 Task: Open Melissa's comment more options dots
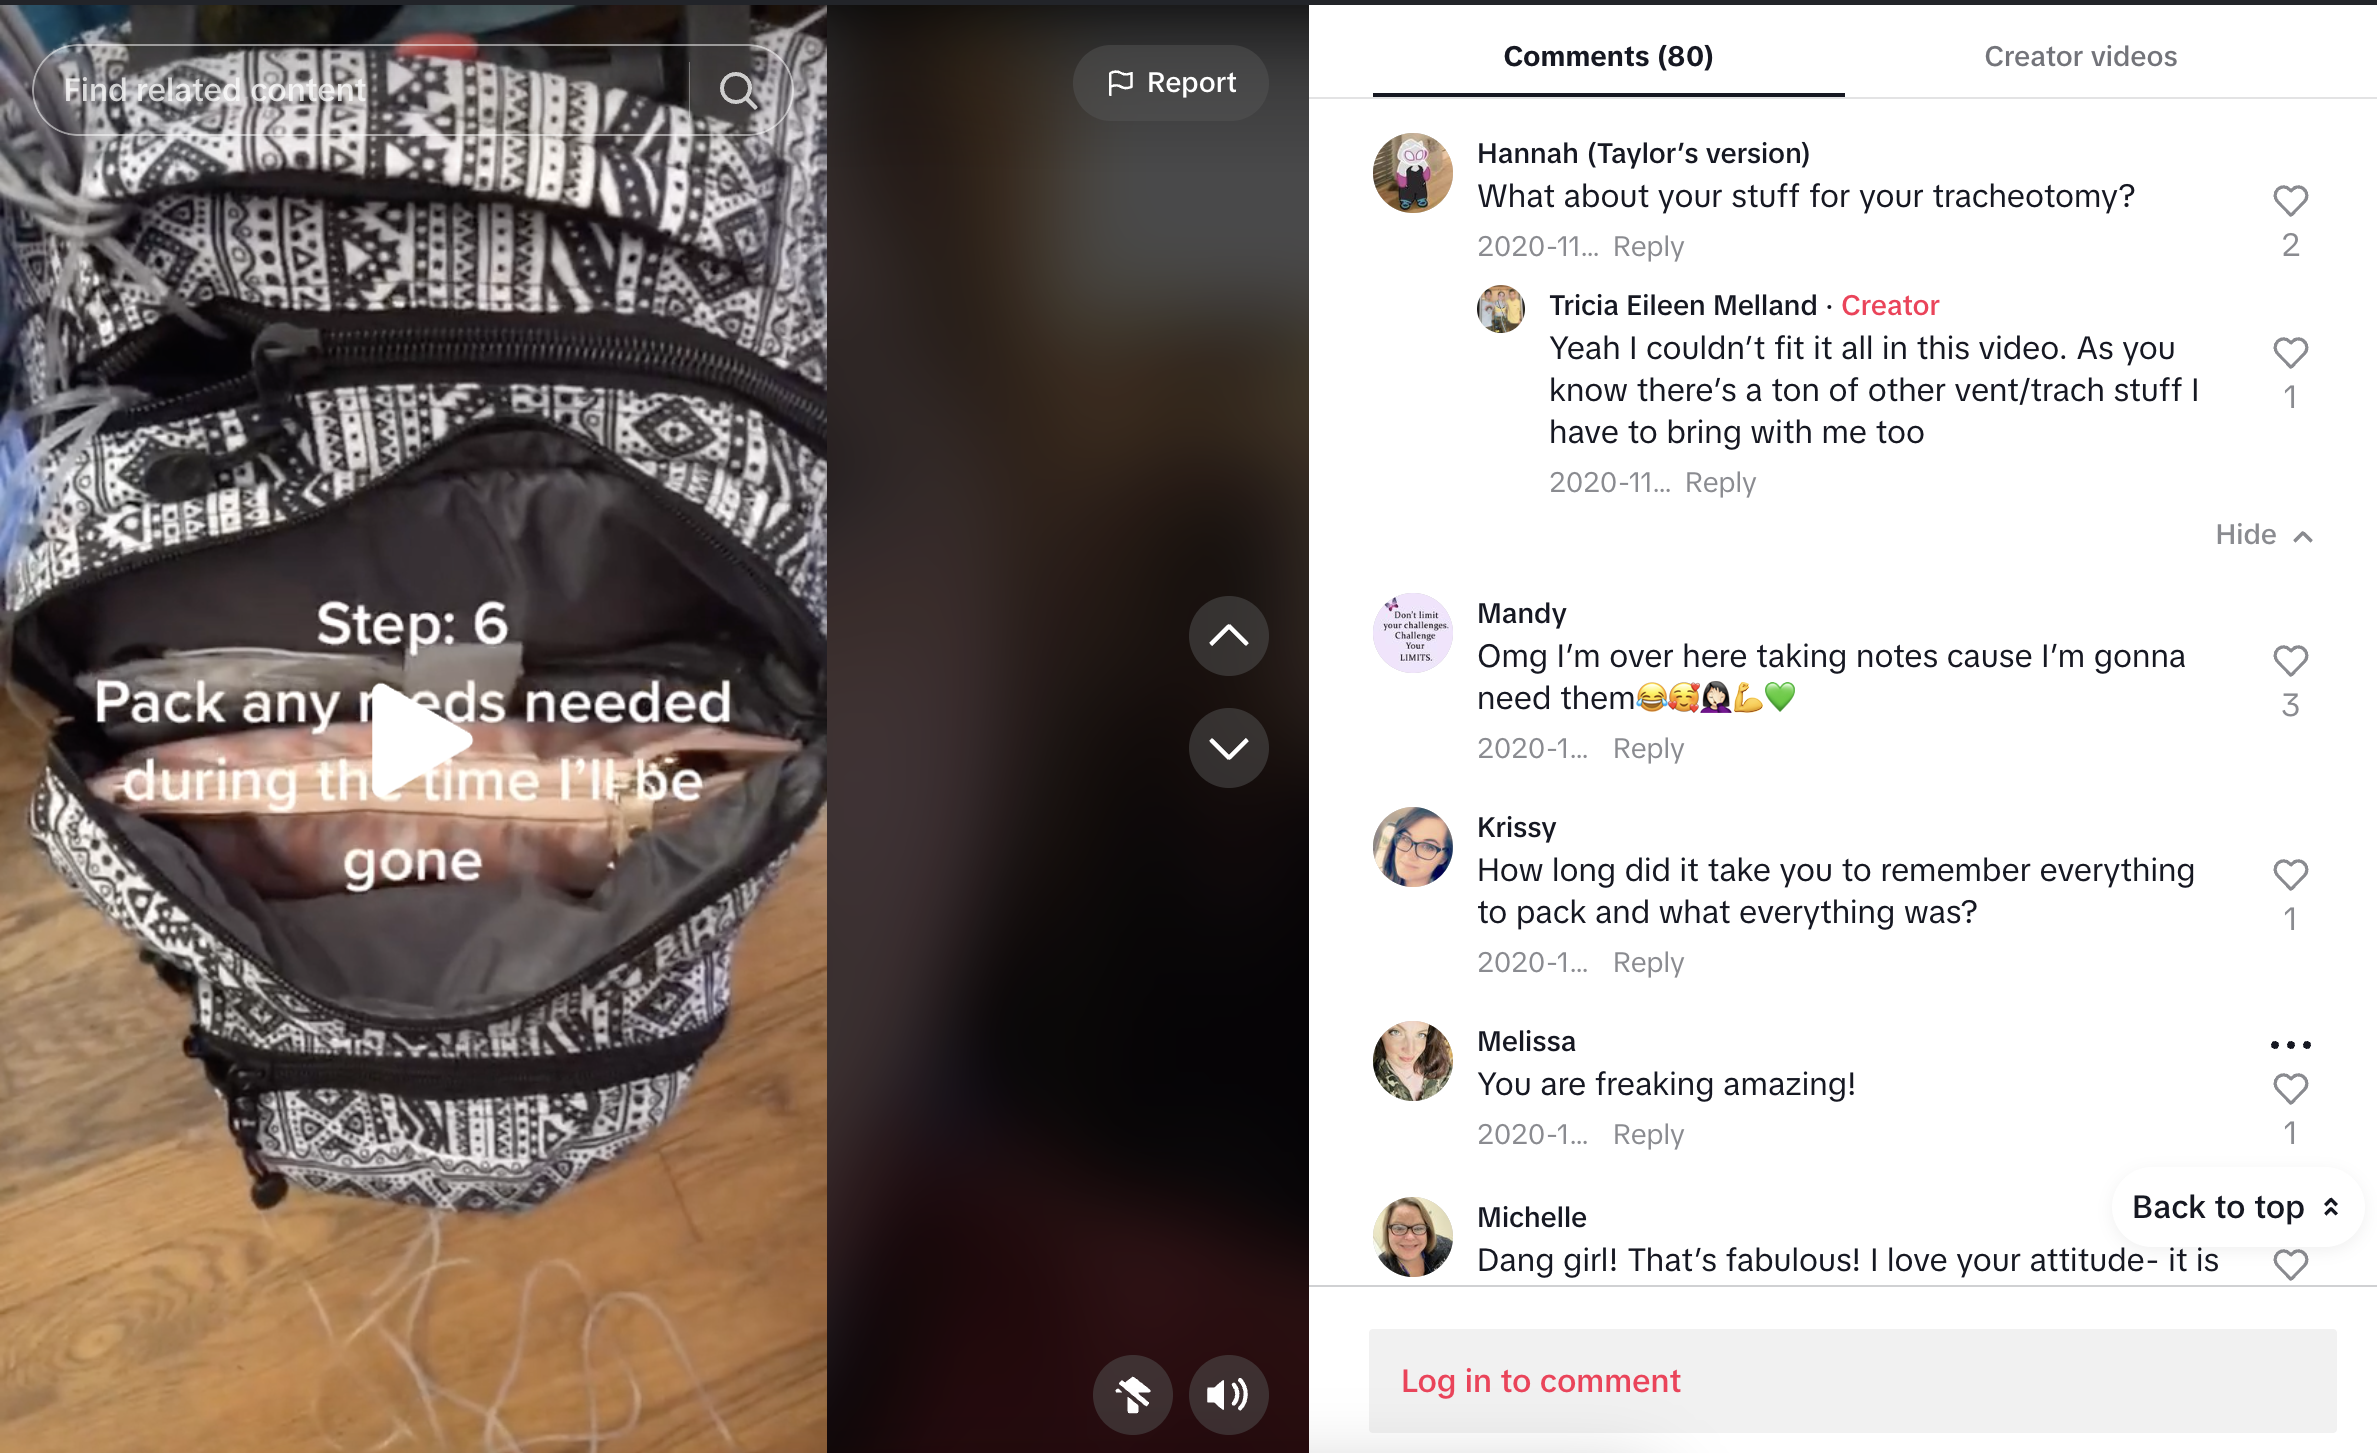pos(2290,1045)
